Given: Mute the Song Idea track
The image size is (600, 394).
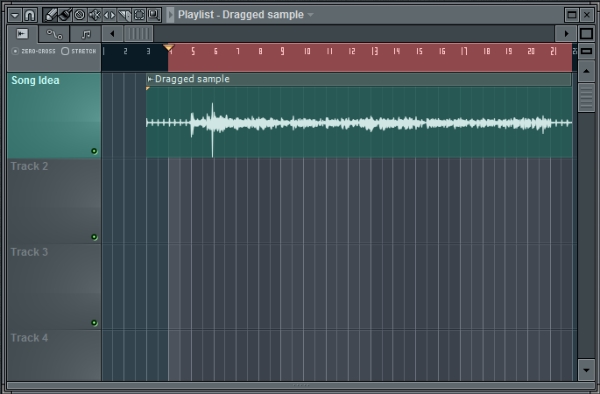Looking at the screenshot, I should pos(94,151).
